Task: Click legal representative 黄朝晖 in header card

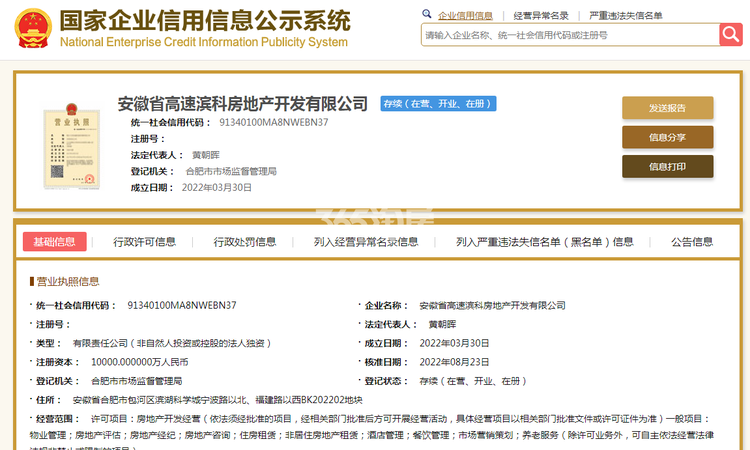Action: (x=206, y=155)
